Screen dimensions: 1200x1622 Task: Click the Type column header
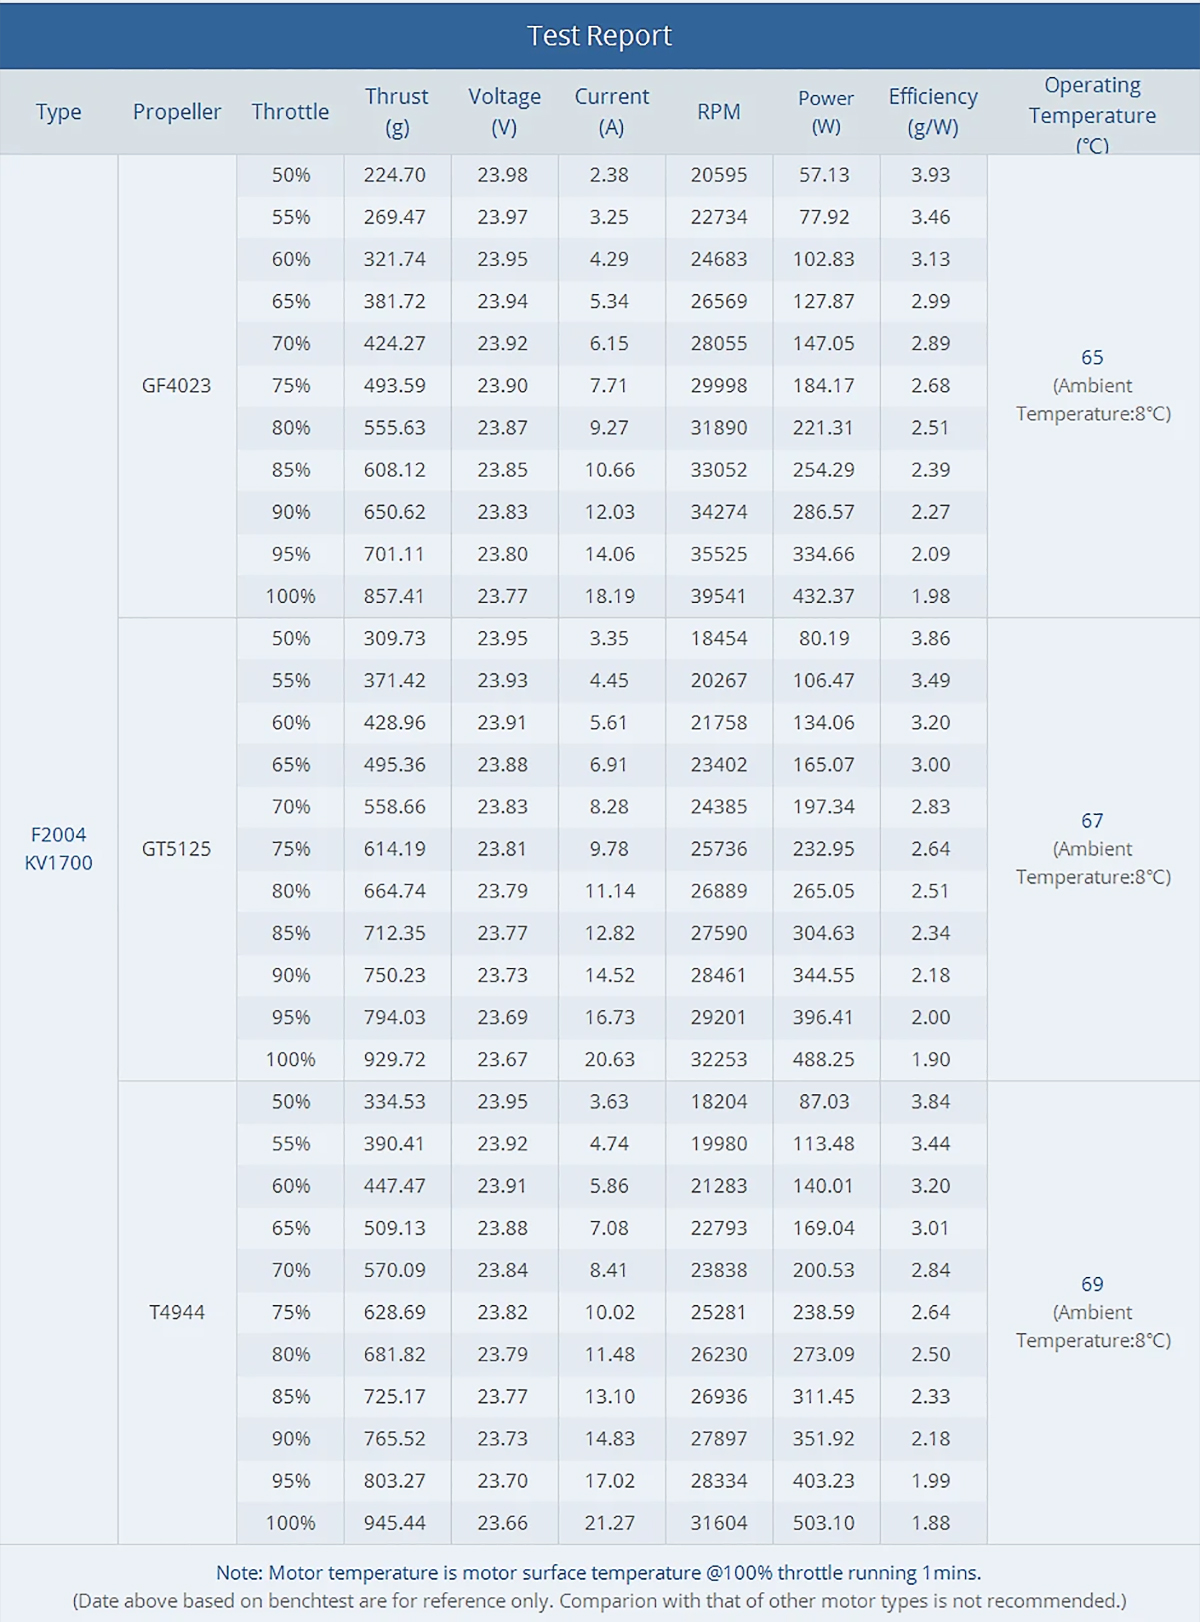(x=59, y=112)
